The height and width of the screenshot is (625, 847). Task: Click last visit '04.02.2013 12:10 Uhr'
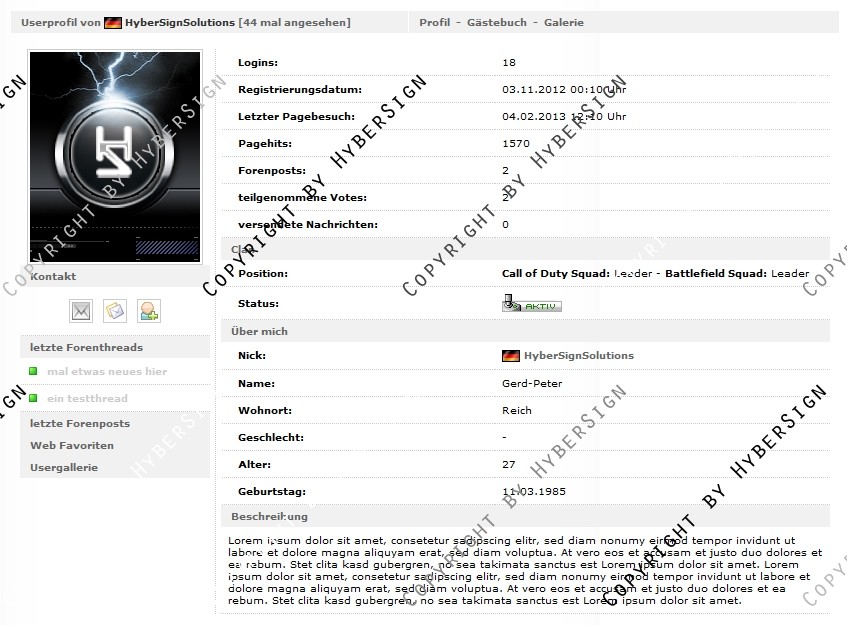pos(564,117)
